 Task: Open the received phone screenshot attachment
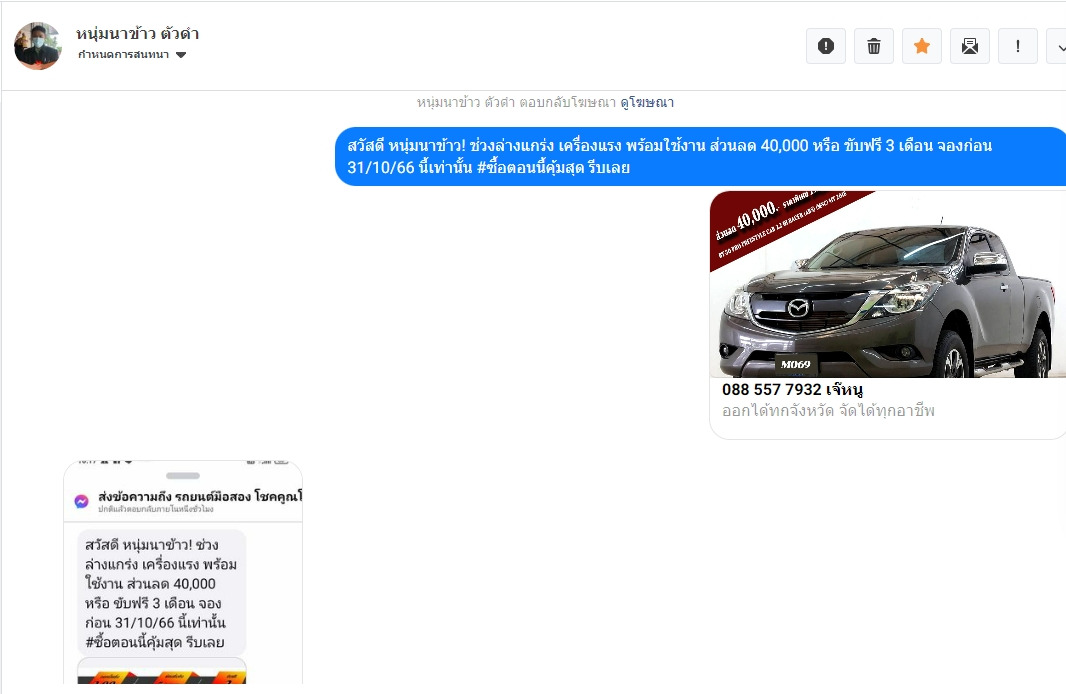(183, 572)
